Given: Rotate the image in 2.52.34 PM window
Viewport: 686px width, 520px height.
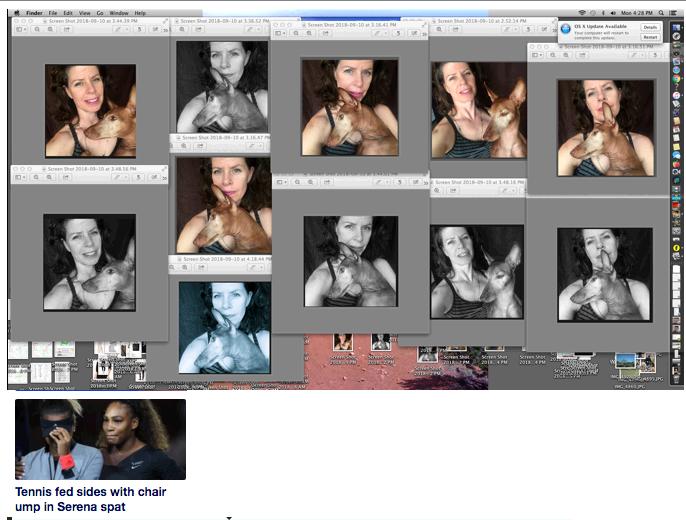Looking at the screenshot, I should click(528, 29).
